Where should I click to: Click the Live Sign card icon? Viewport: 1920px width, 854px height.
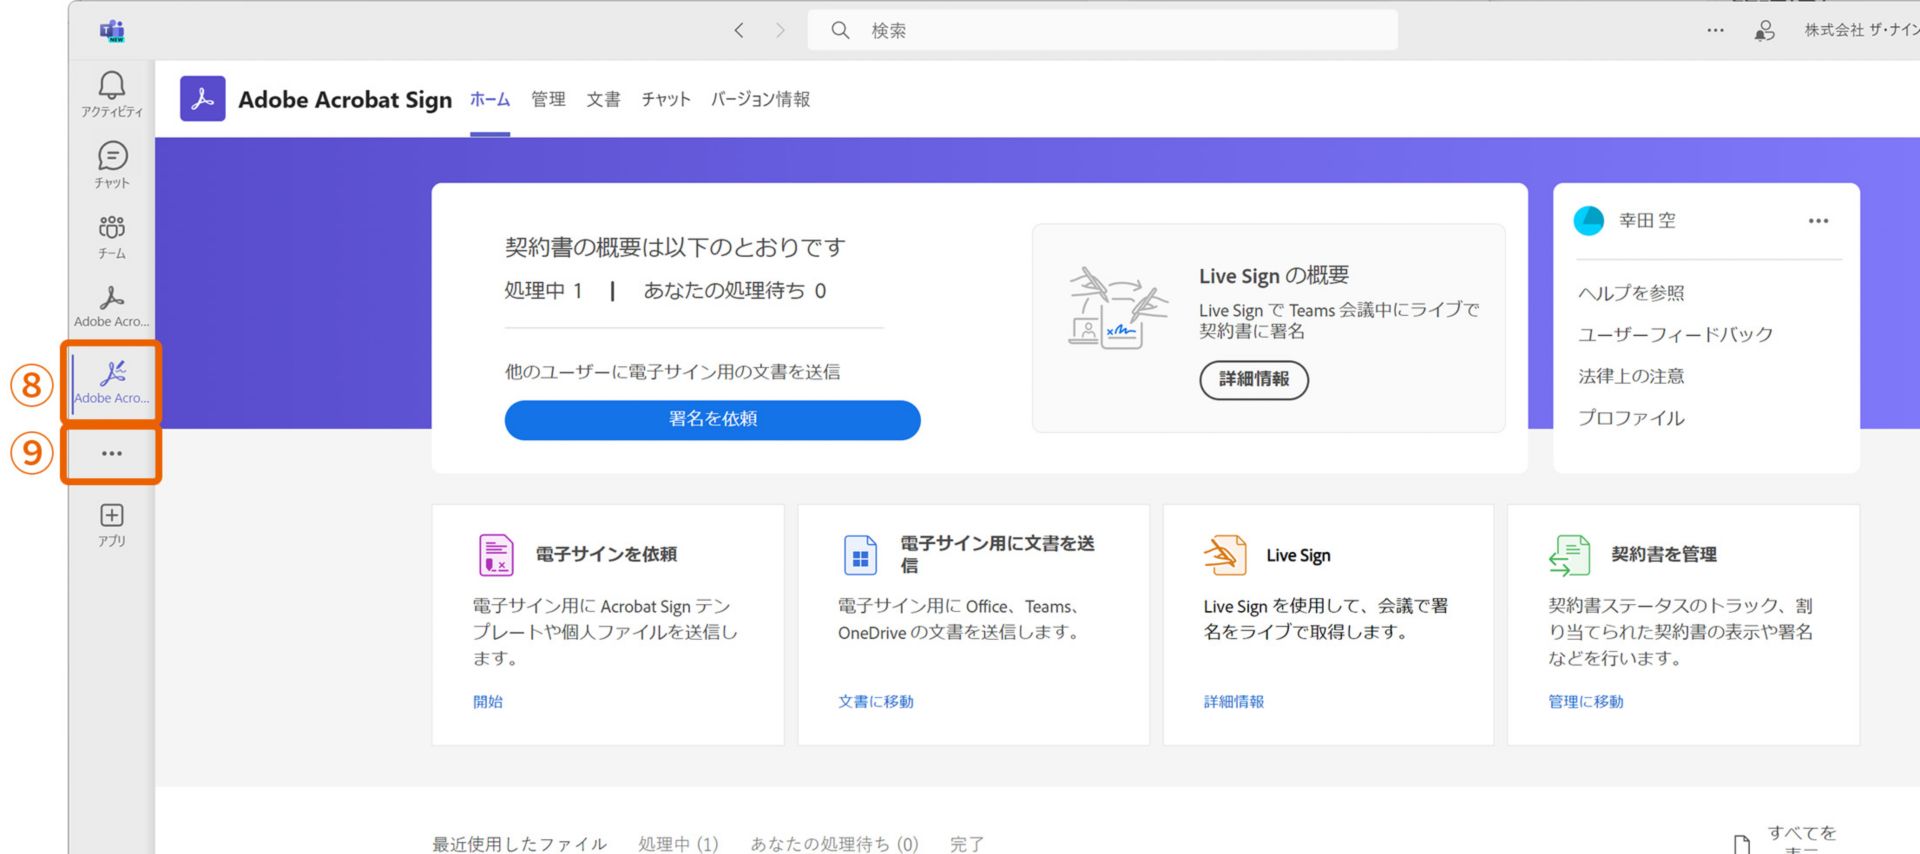(1225, 555)
